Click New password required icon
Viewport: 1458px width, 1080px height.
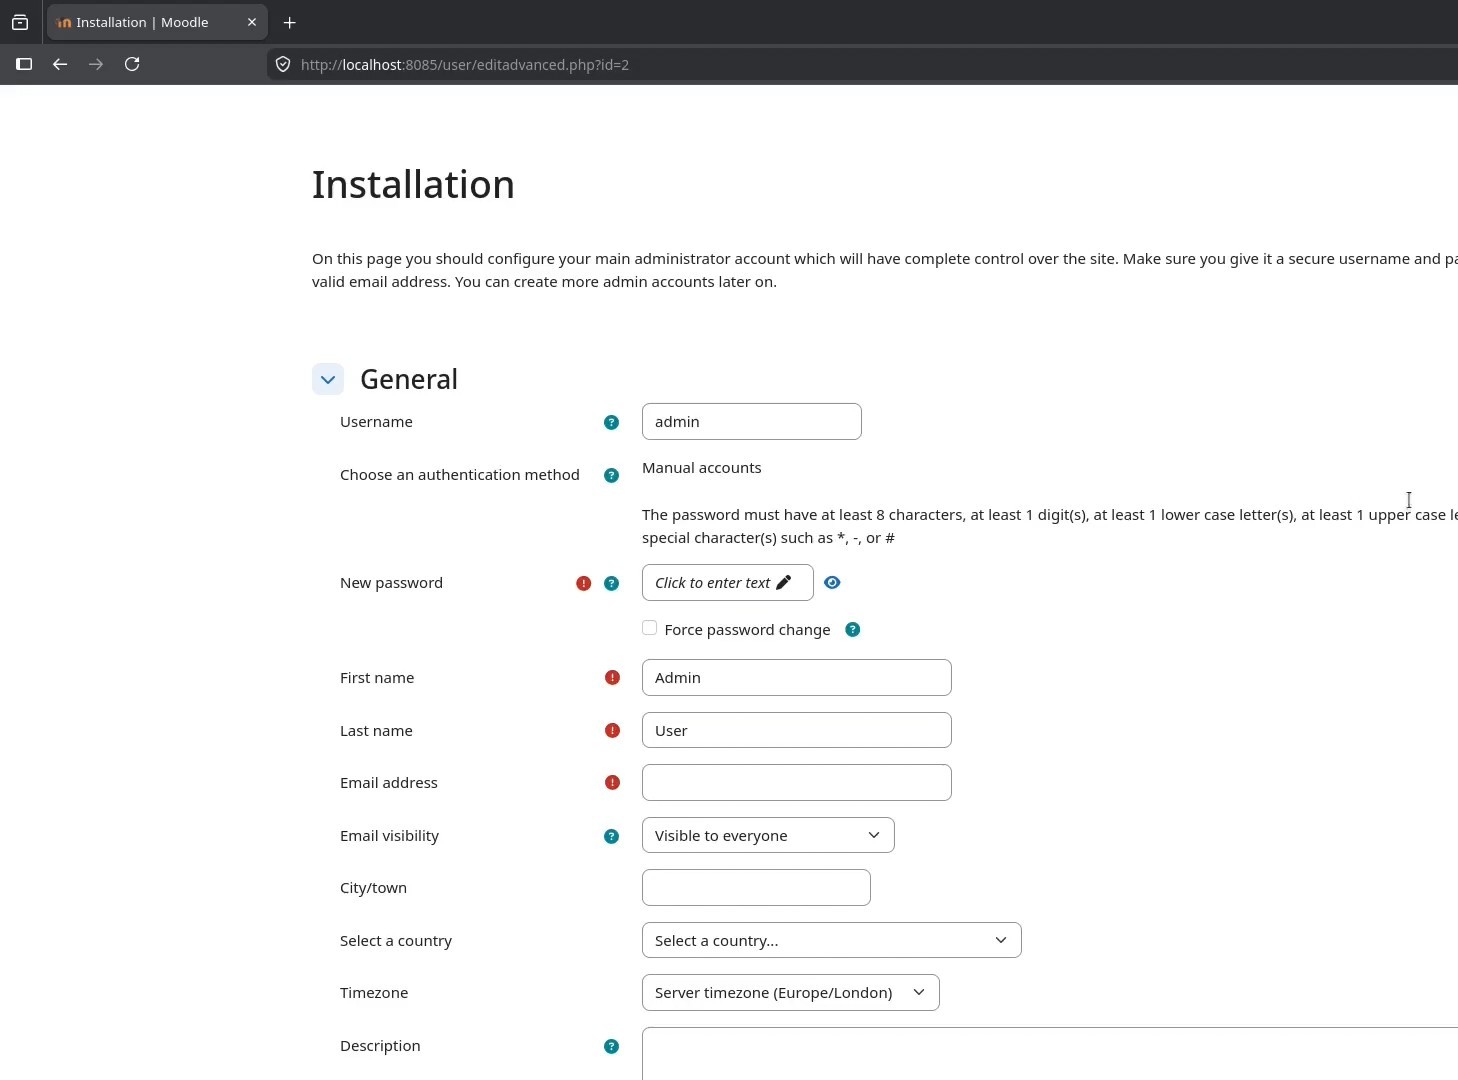pyautogui.click(x=583, y=583)
